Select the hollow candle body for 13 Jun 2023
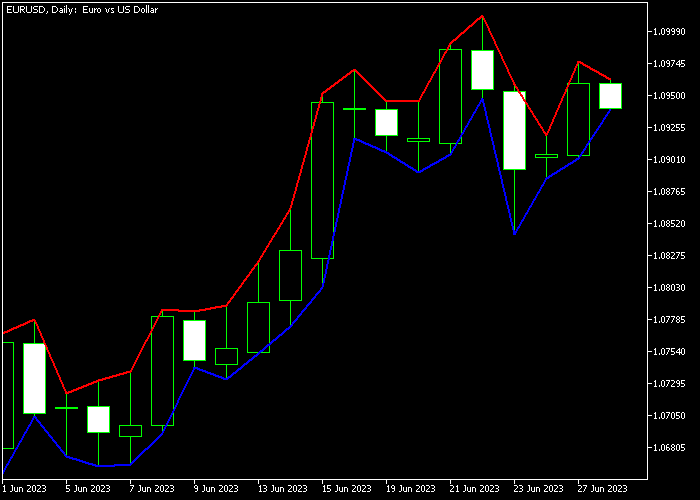The width and height of the screenshot is (700, 500). pyautogui.click(x=258, y=328)
